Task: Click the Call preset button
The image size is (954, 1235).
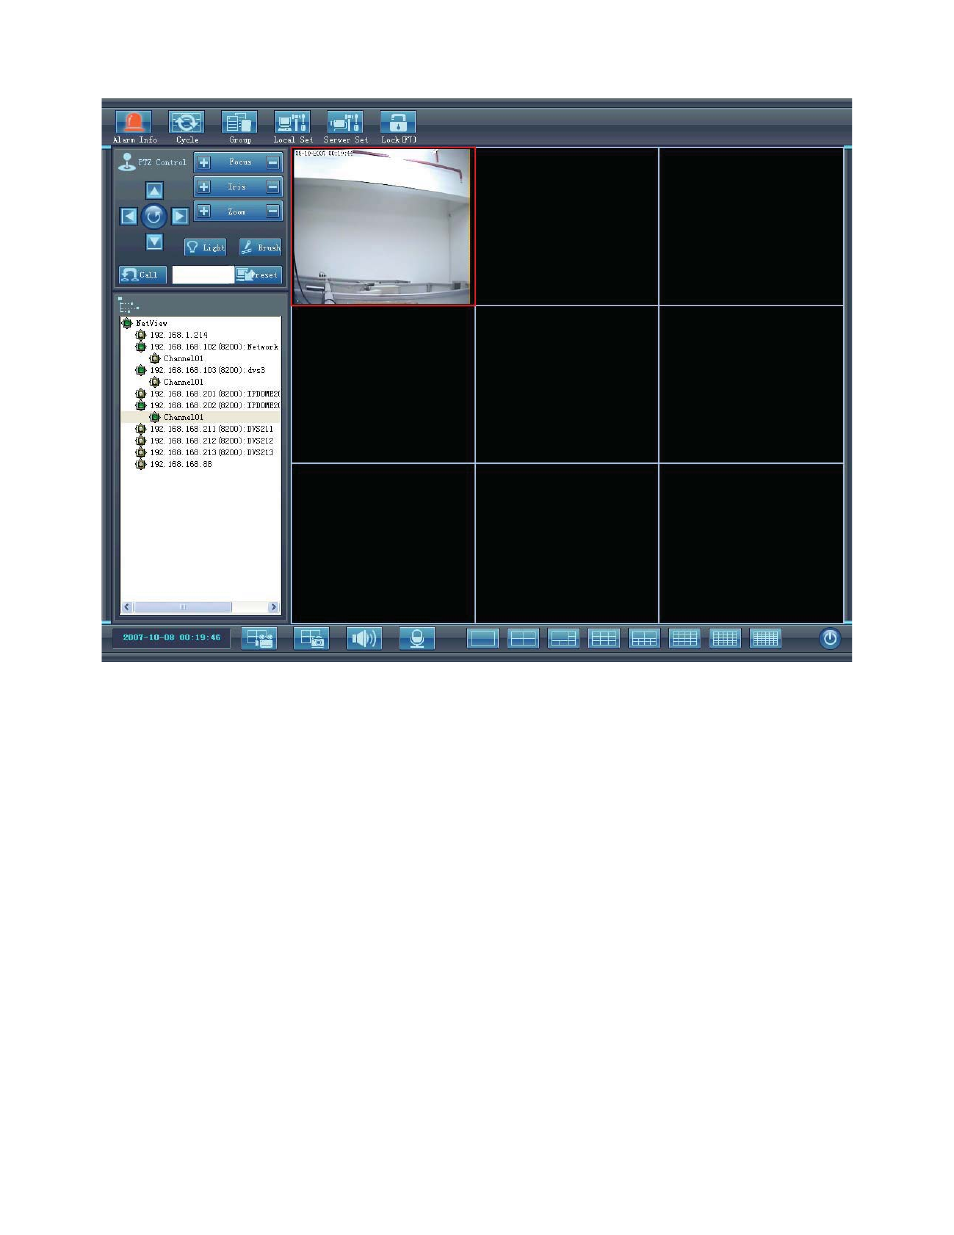Action: (x=143, y=274)
